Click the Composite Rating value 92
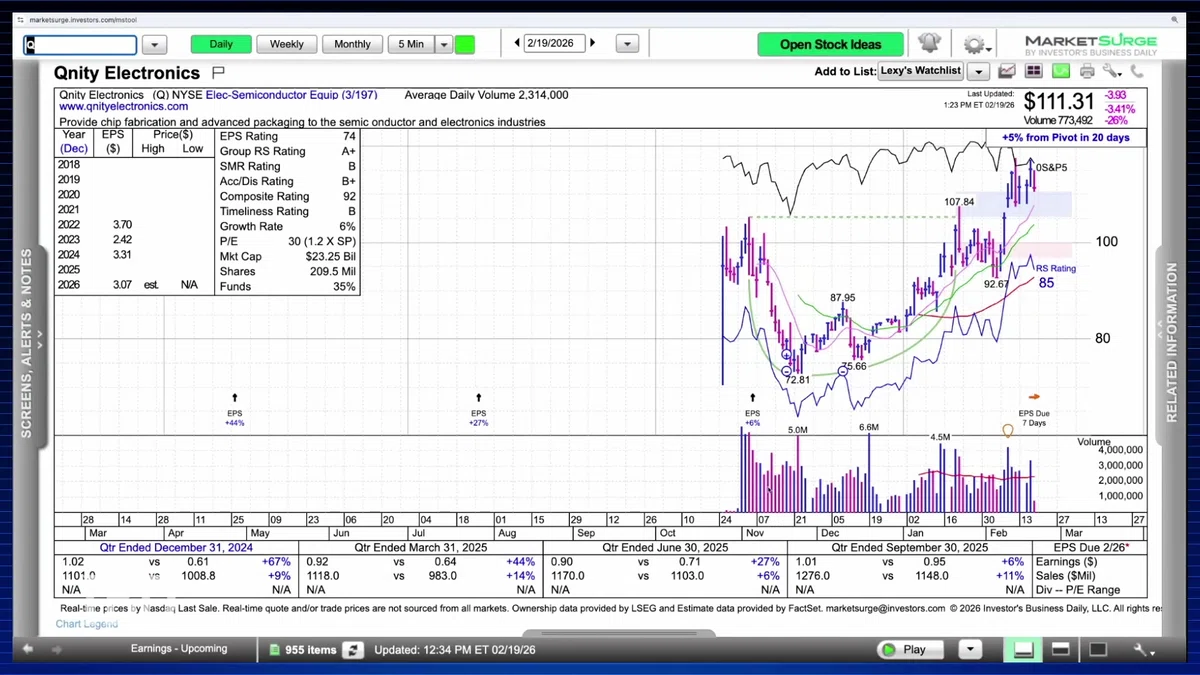The height and width of the screenshot is (675, 1200). 348,196
